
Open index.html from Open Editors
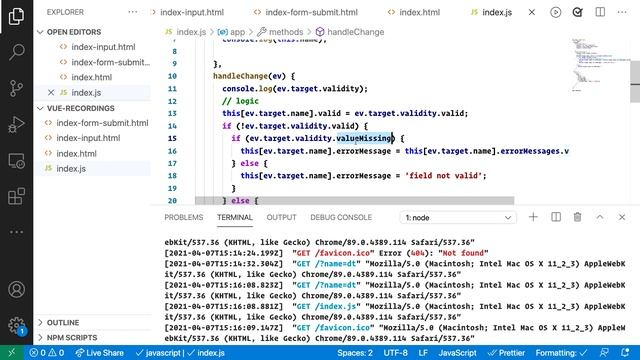(93, 77)
